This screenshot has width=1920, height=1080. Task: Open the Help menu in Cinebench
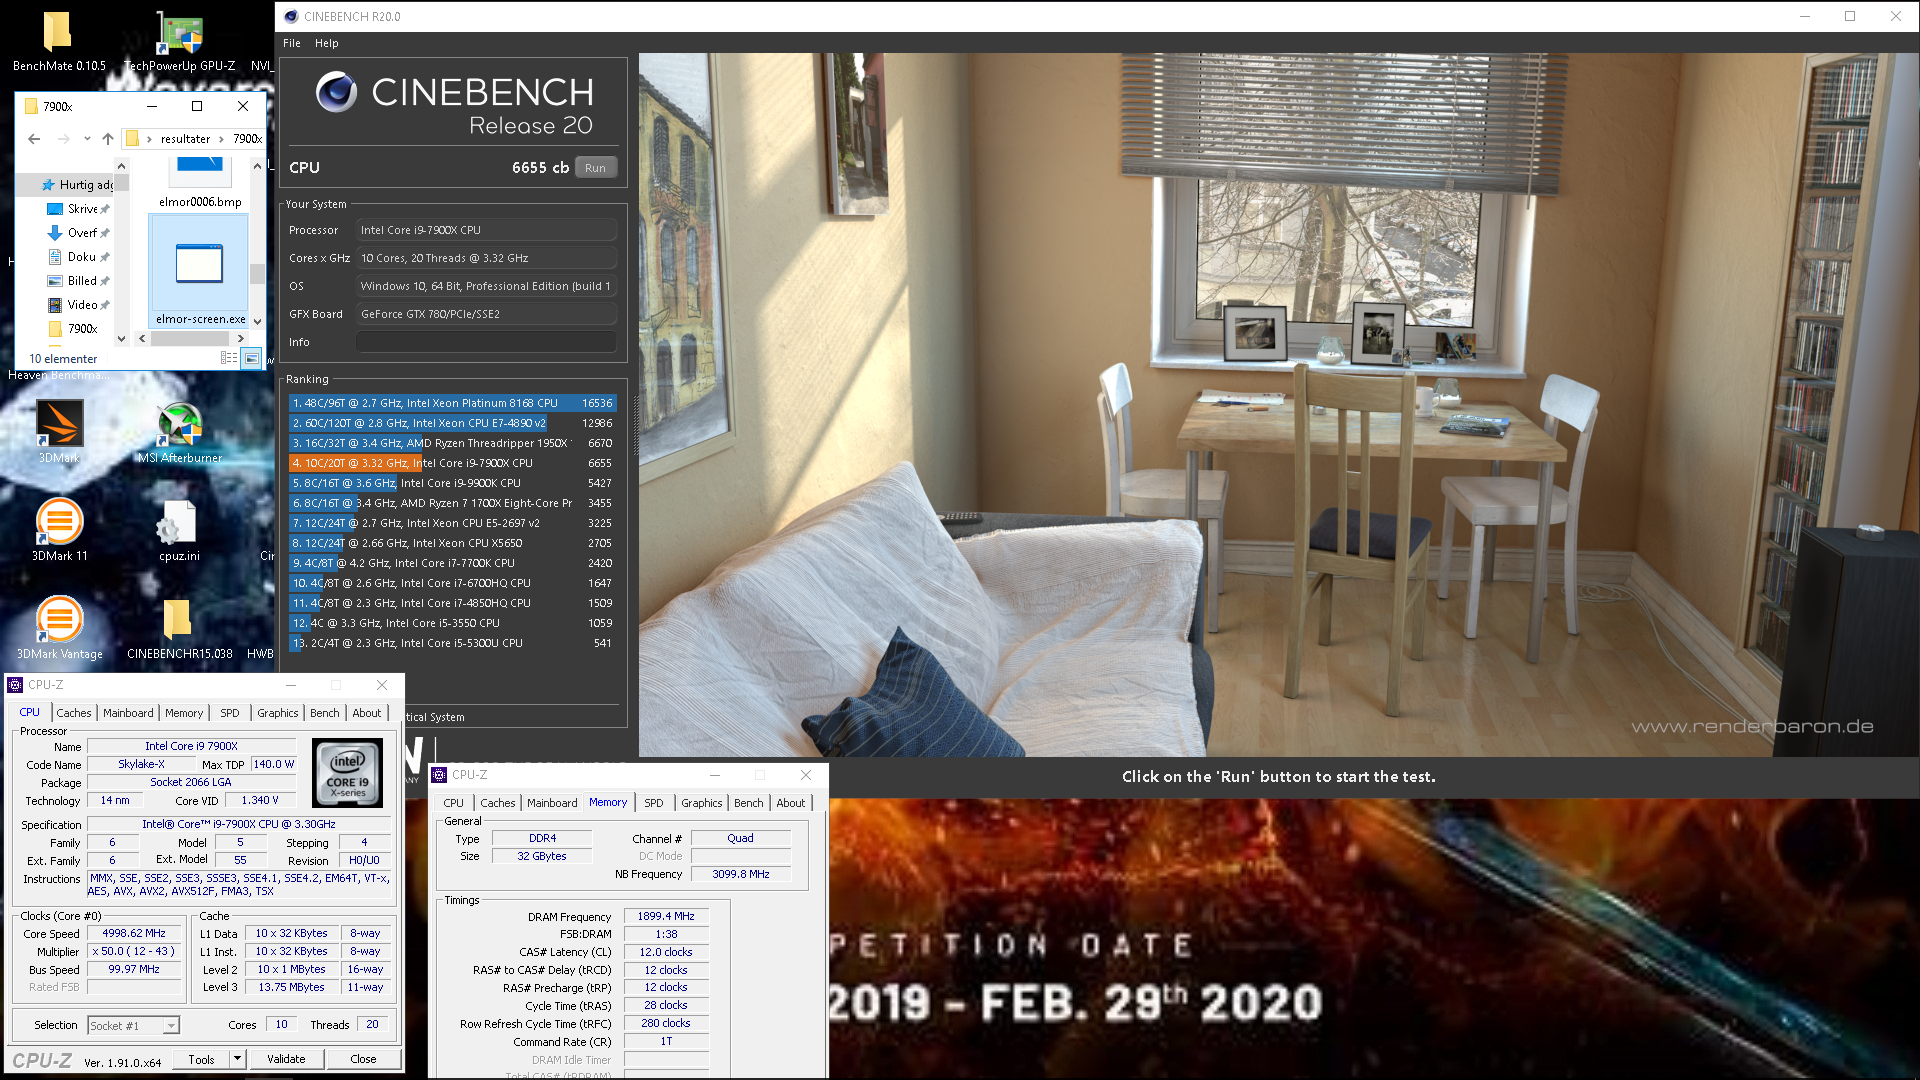(327, 43)
